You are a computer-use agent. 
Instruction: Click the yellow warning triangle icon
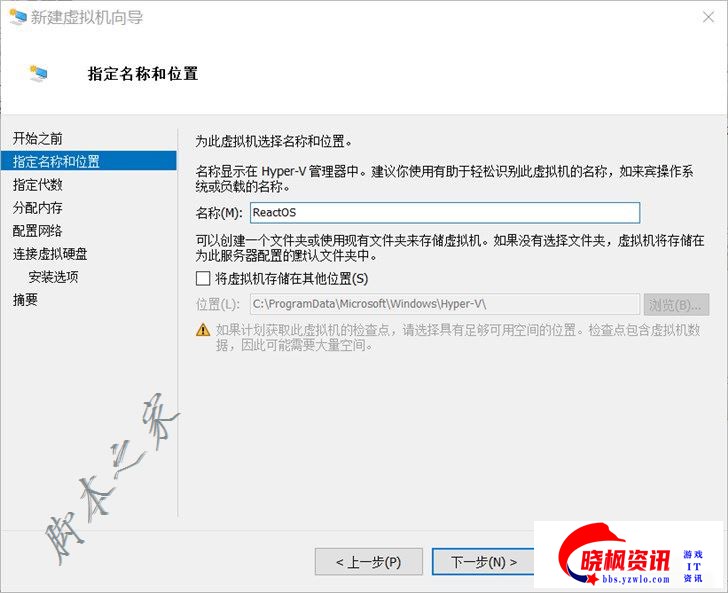pyautogui.click(x=203, y=330)
